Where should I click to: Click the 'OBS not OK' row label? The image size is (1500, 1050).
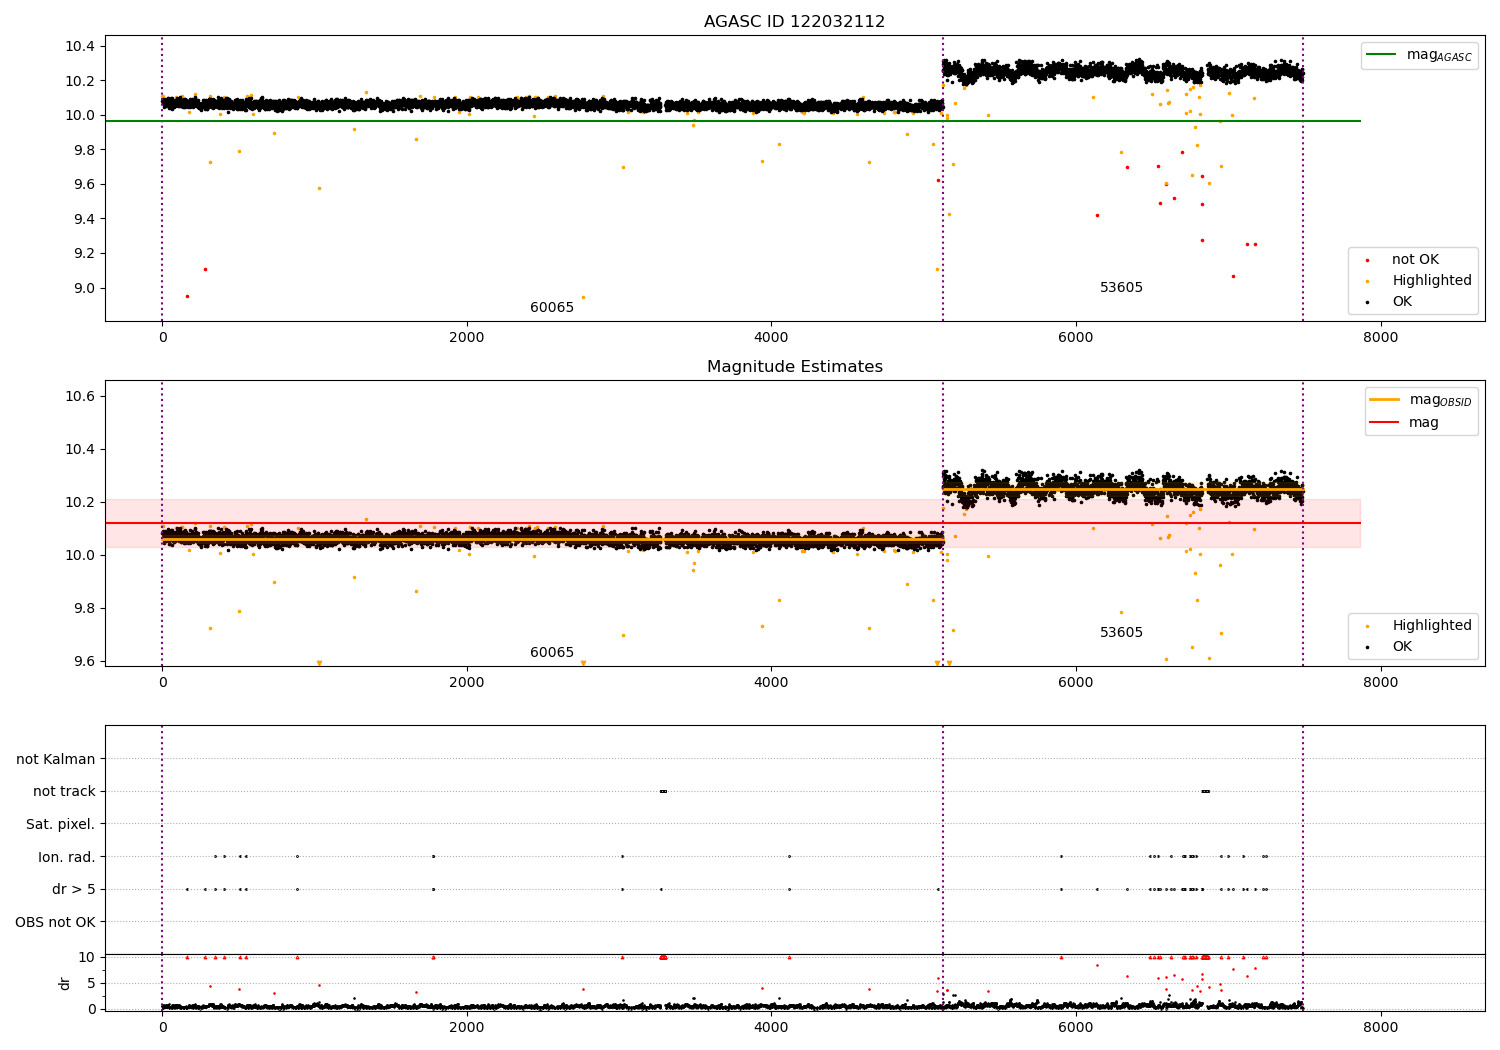pyautogui.click(x=55, y=922)
